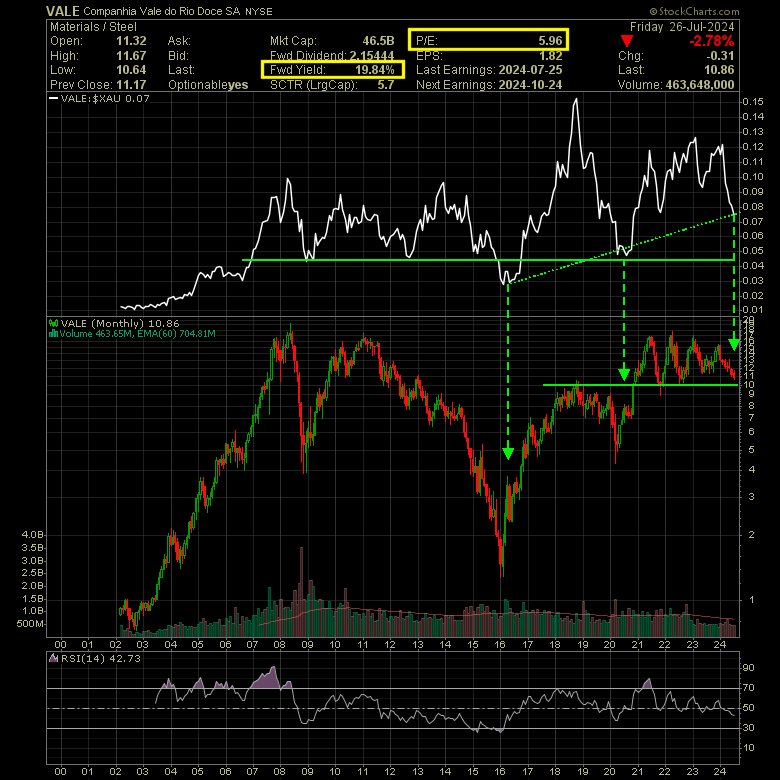Click the candlestick icon beside VALE (Monthly)
Image resolution: width=780 pixels, height=780 pixels.
(x=54, y=323)
